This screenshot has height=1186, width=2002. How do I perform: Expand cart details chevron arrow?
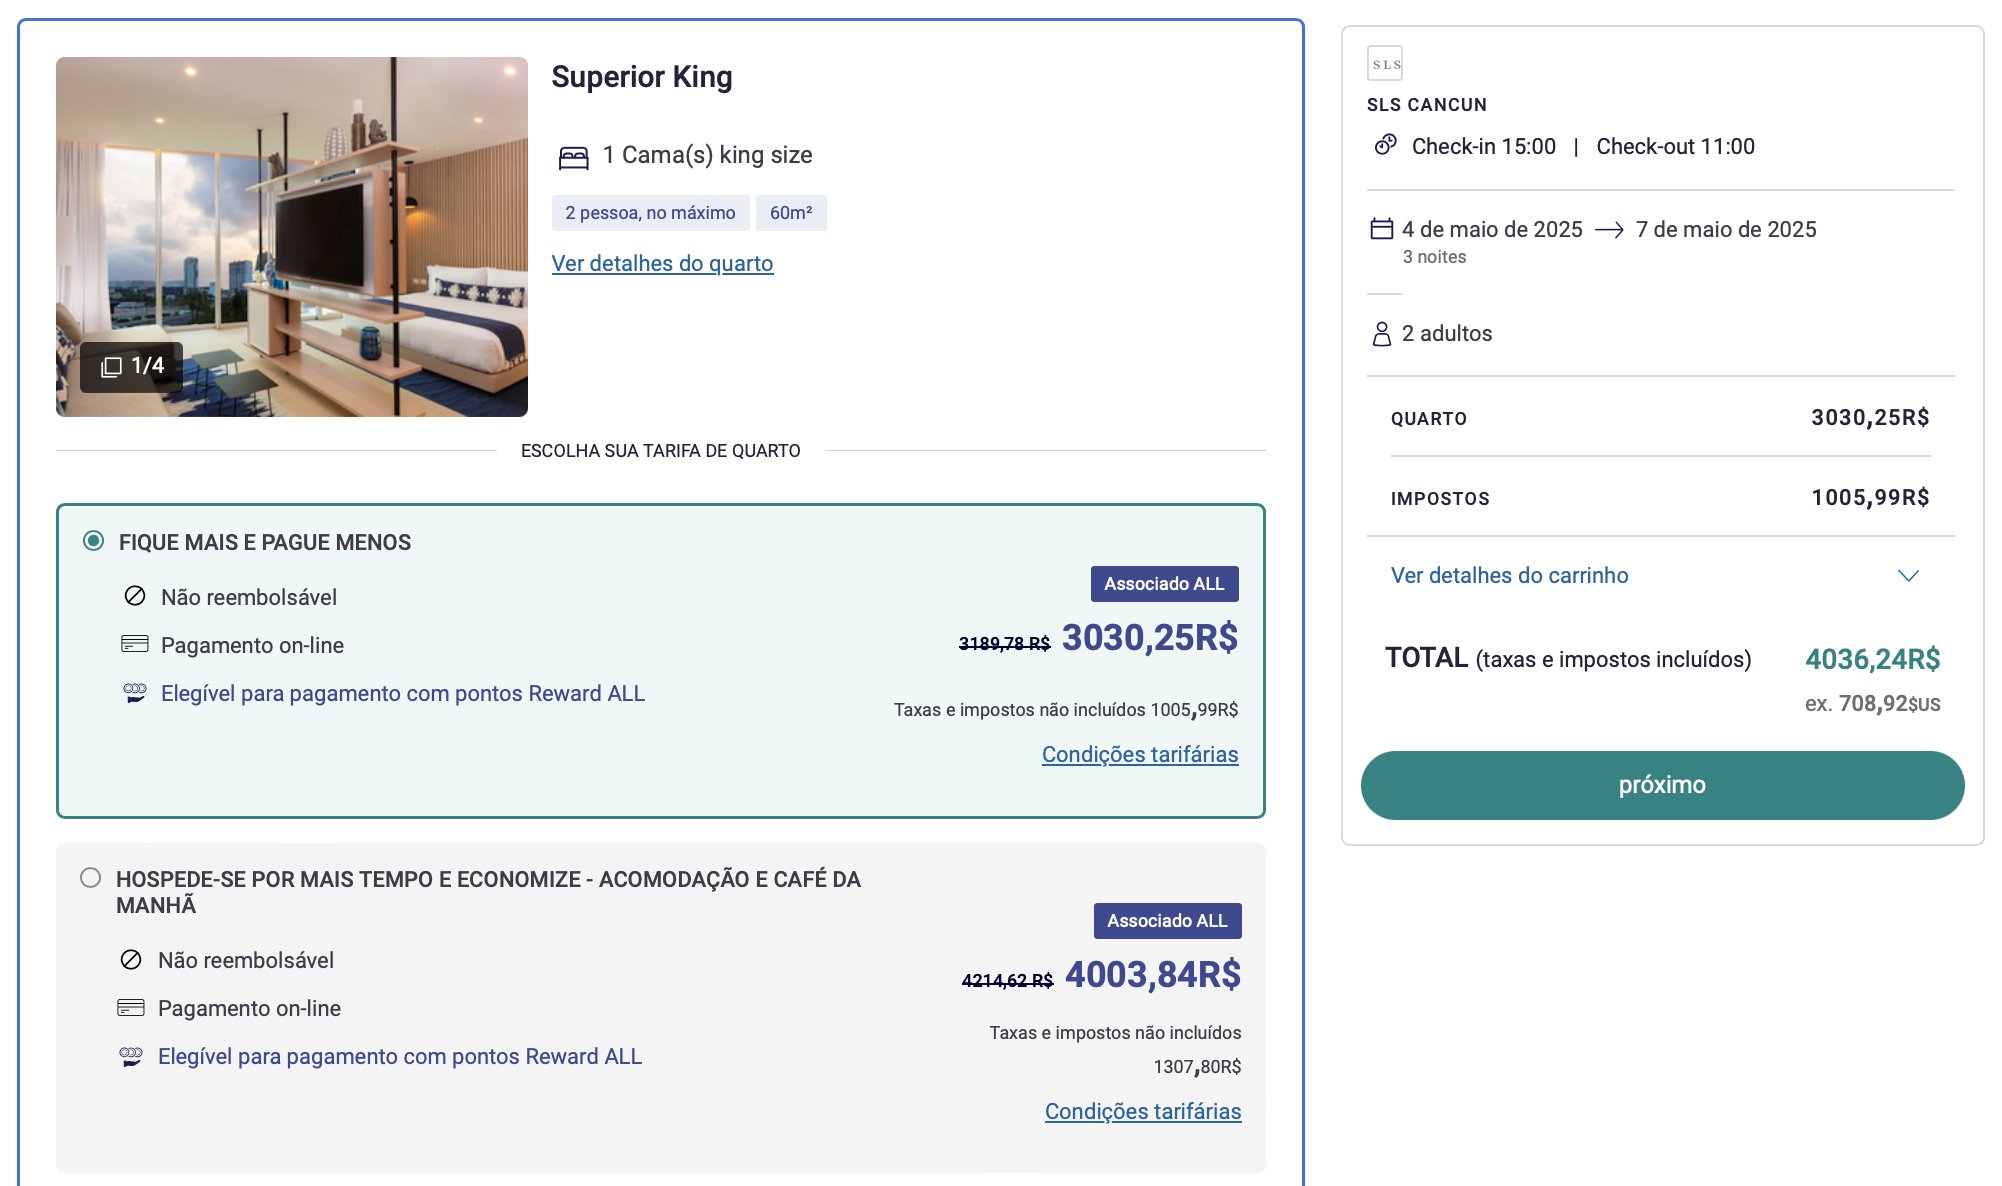(1908, 576)
